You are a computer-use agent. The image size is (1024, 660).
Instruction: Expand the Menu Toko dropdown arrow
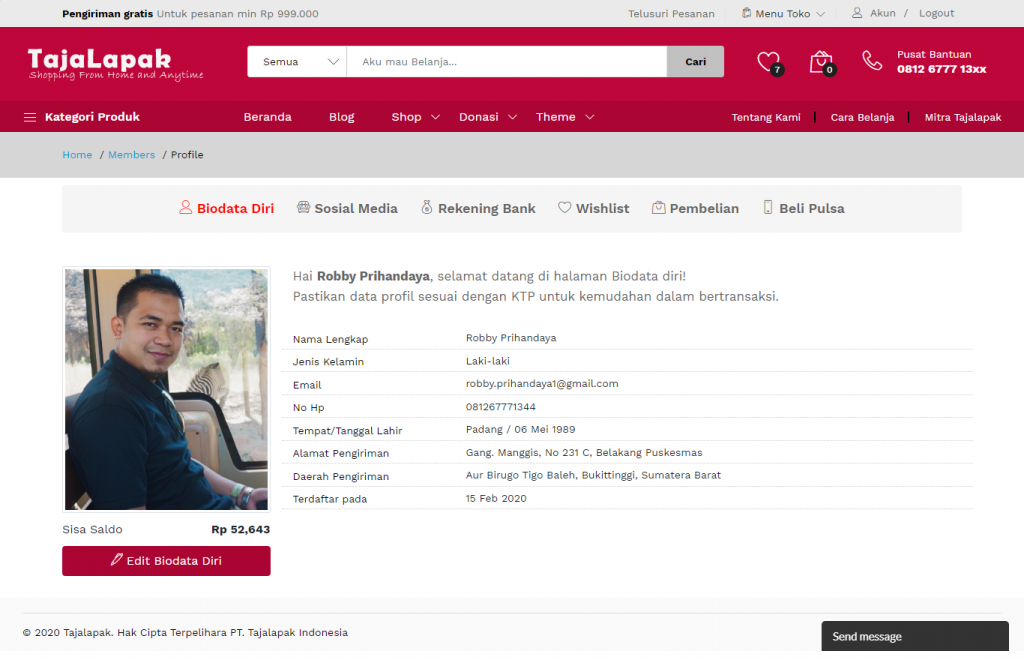tap(821, 14)
